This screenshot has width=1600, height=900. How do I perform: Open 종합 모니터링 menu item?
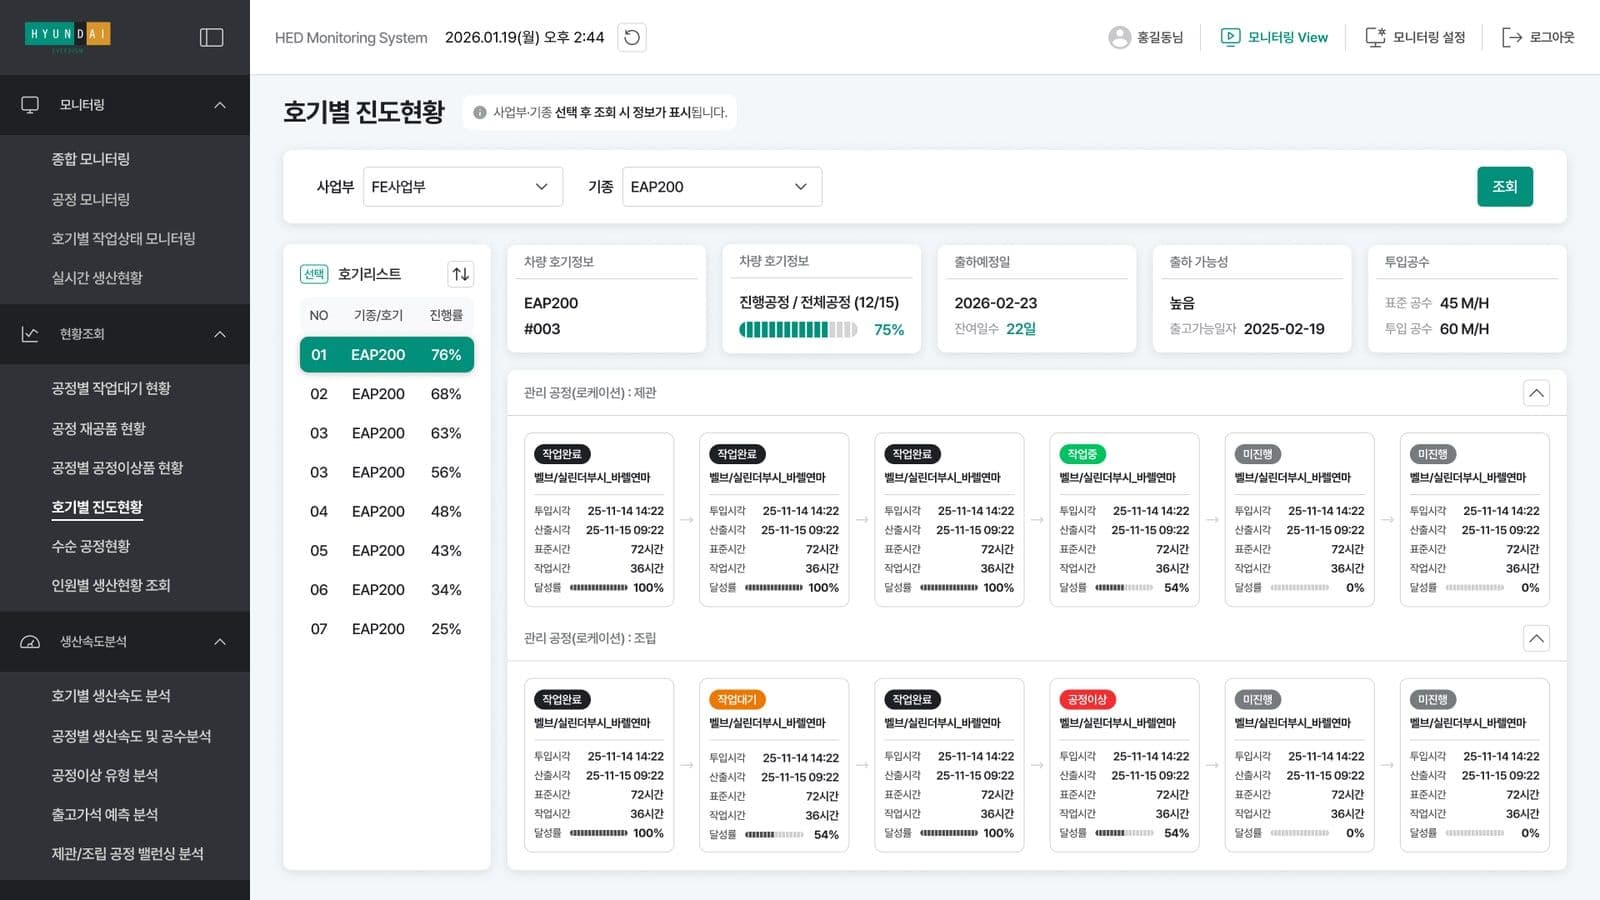tap(91, 159)
